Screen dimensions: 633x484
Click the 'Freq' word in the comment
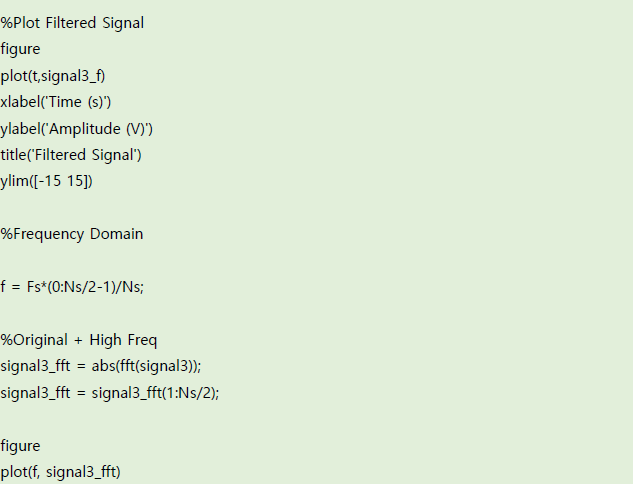pos(140,340)
